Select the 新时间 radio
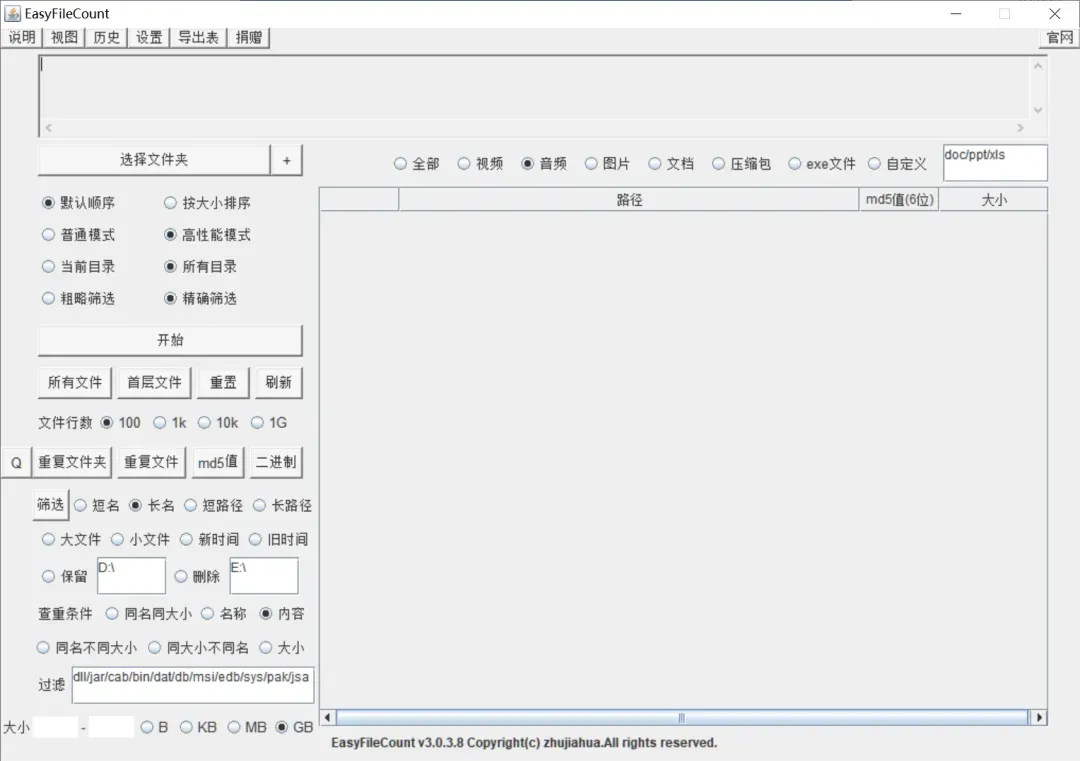This screenshot has width=1080, height=761. (209, 539)
